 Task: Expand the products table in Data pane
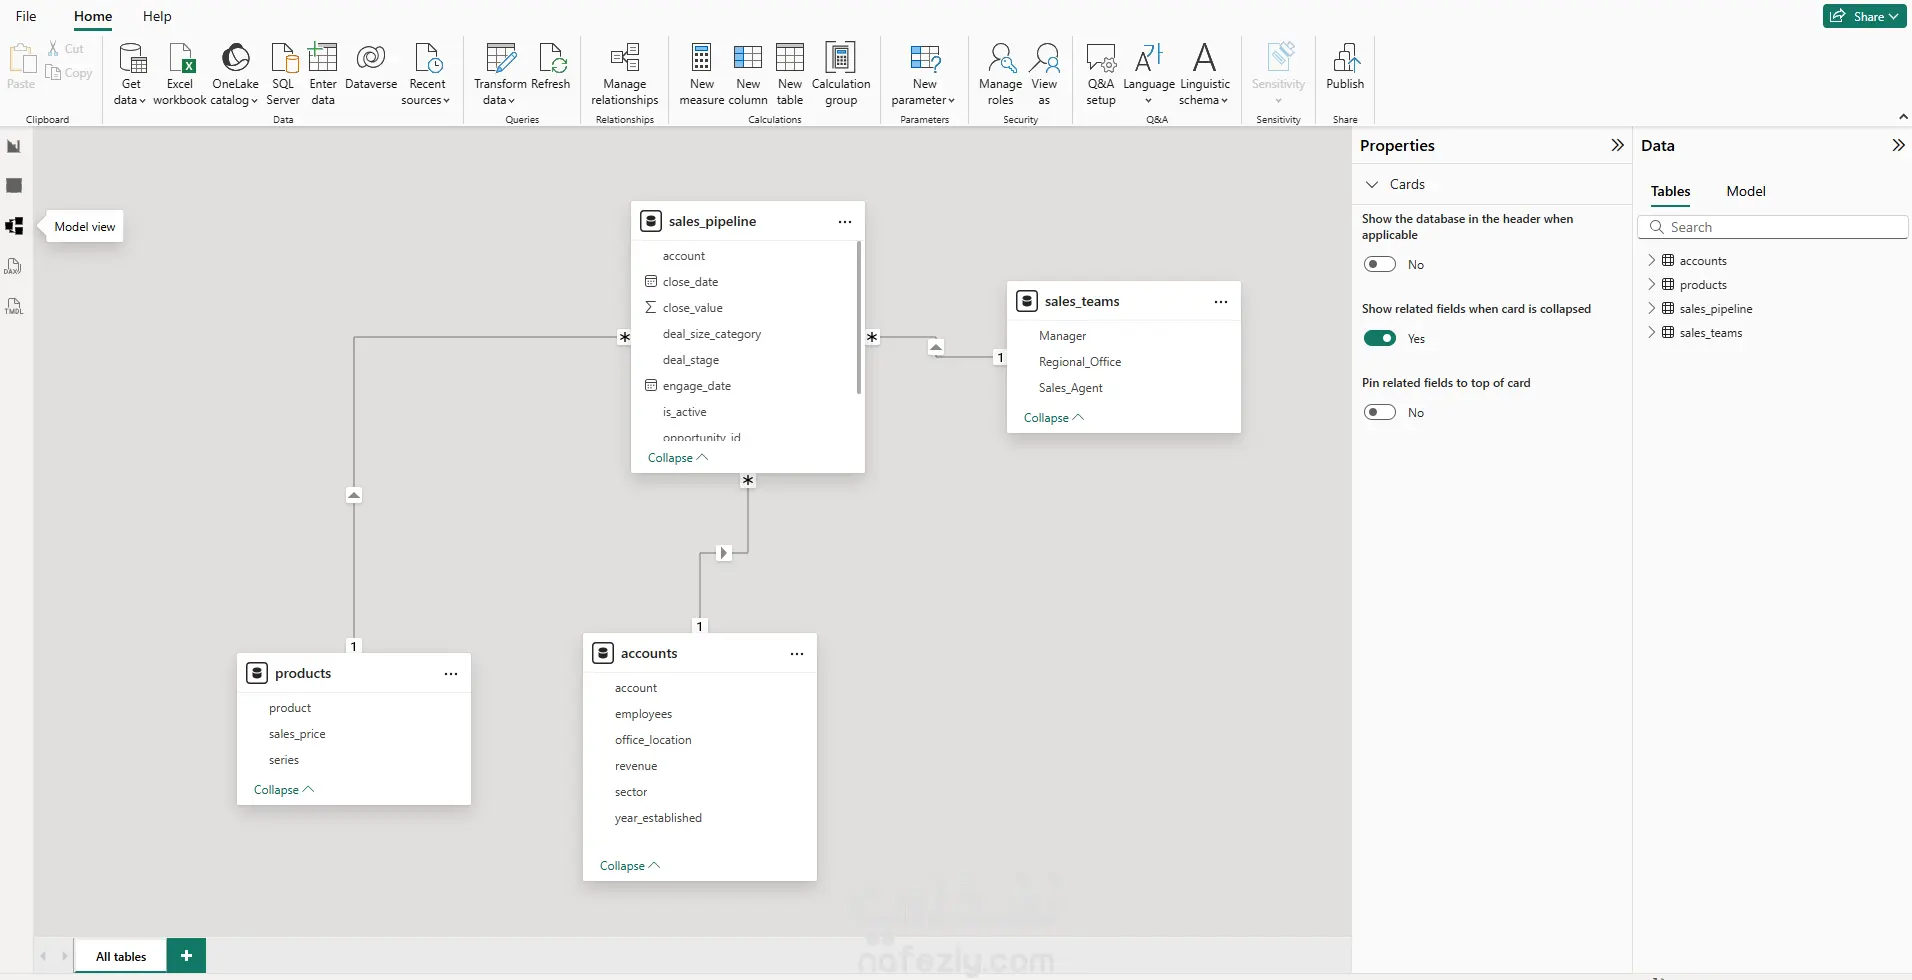point(1651,284)
